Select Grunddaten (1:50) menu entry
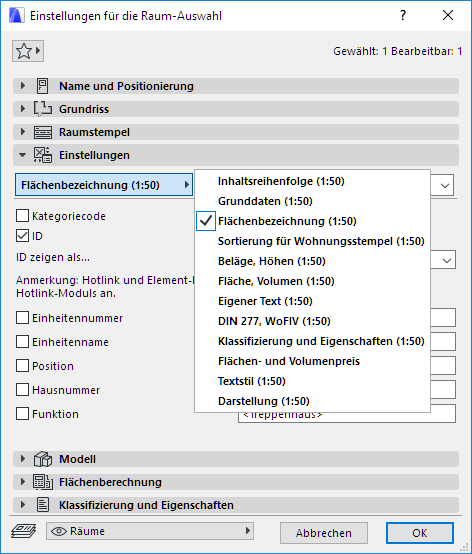 tap(312, 201)
